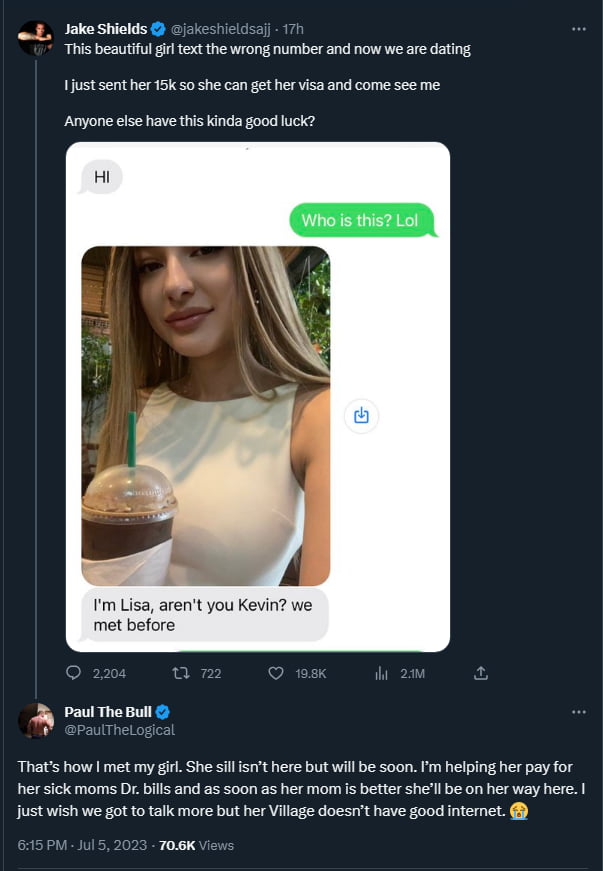The height and width of the screenshot is (871, 603).
Task: Open Jake Shields' profile avatar
Action: (35, 38)
